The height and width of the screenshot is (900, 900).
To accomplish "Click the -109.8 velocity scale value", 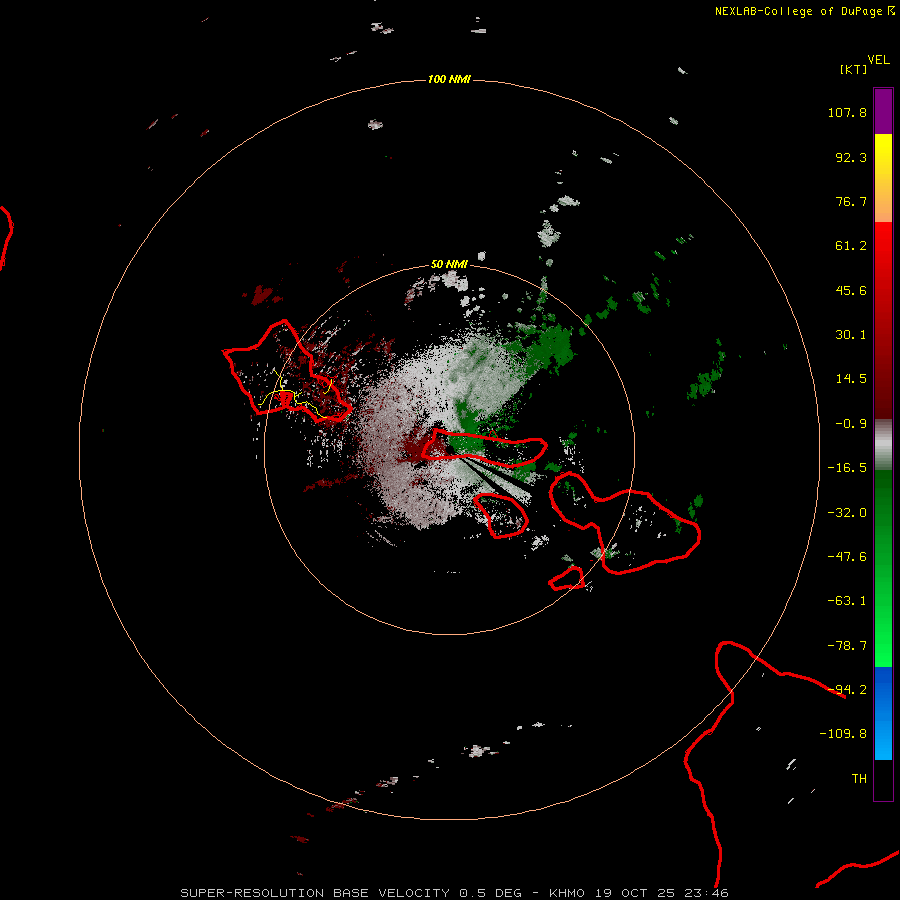I will [843, 734].
